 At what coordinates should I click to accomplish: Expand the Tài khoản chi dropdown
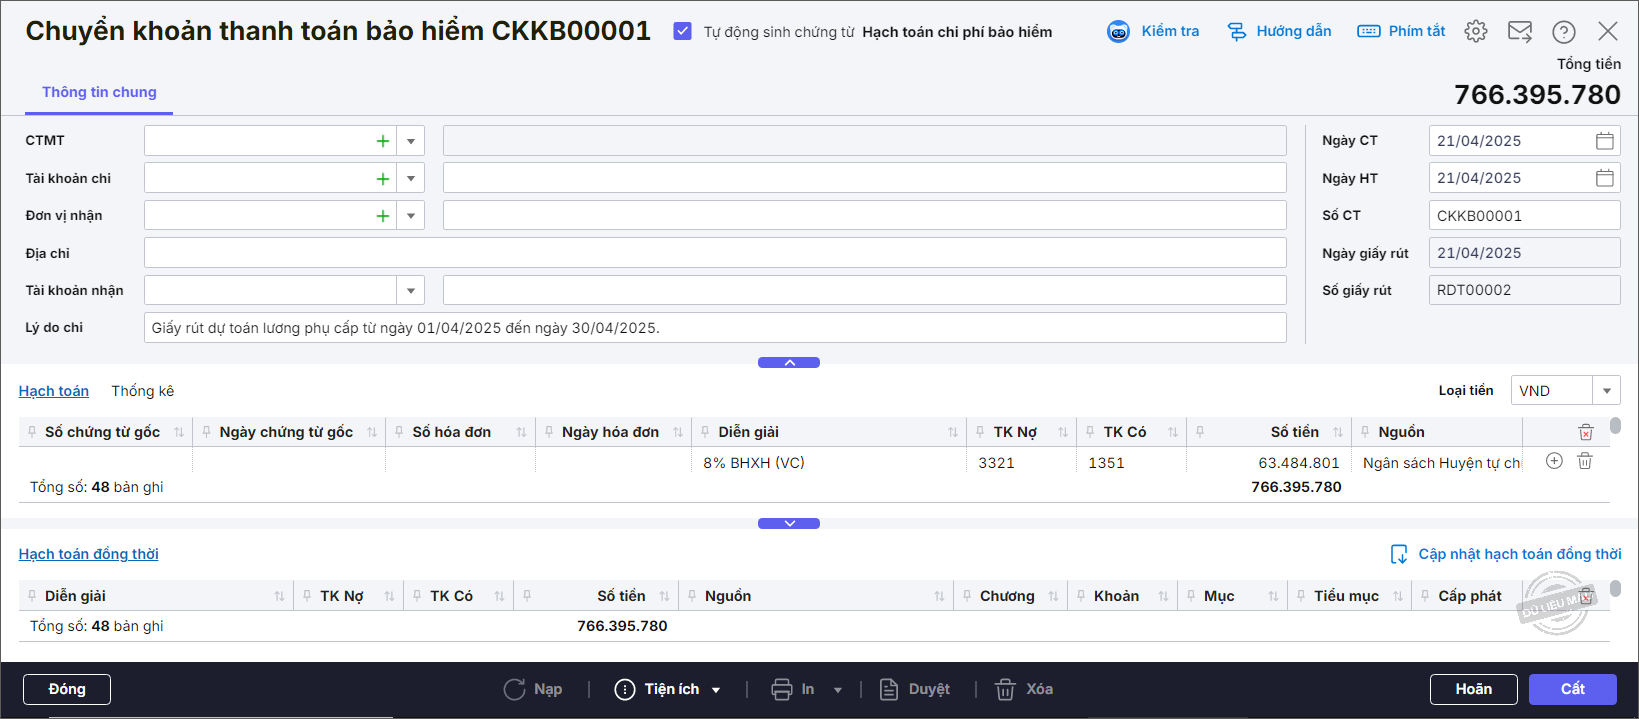click(411, 179)
